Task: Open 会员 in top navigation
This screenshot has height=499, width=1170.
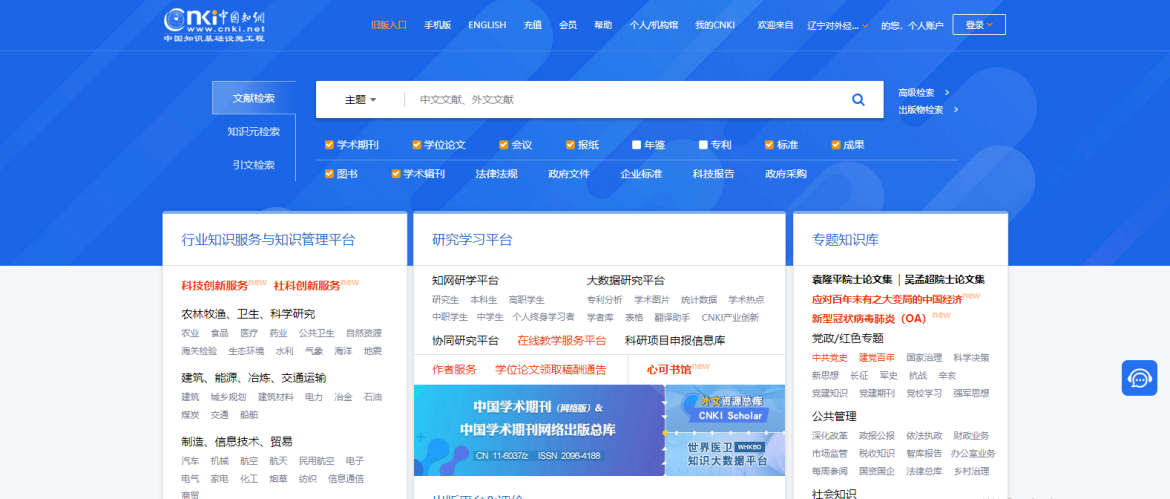Action: 568,25
